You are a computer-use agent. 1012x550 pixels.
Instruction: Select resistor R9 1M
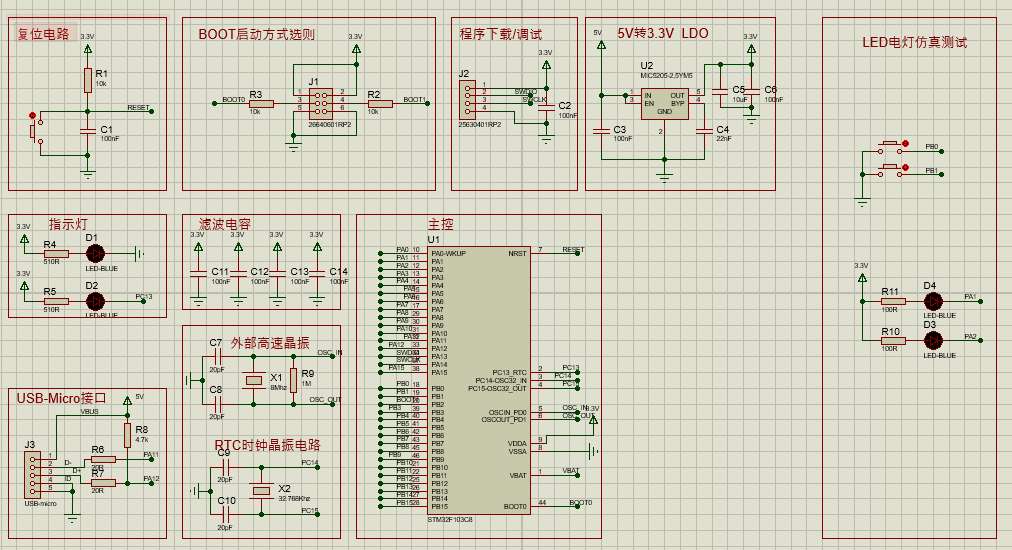point(294,380)
